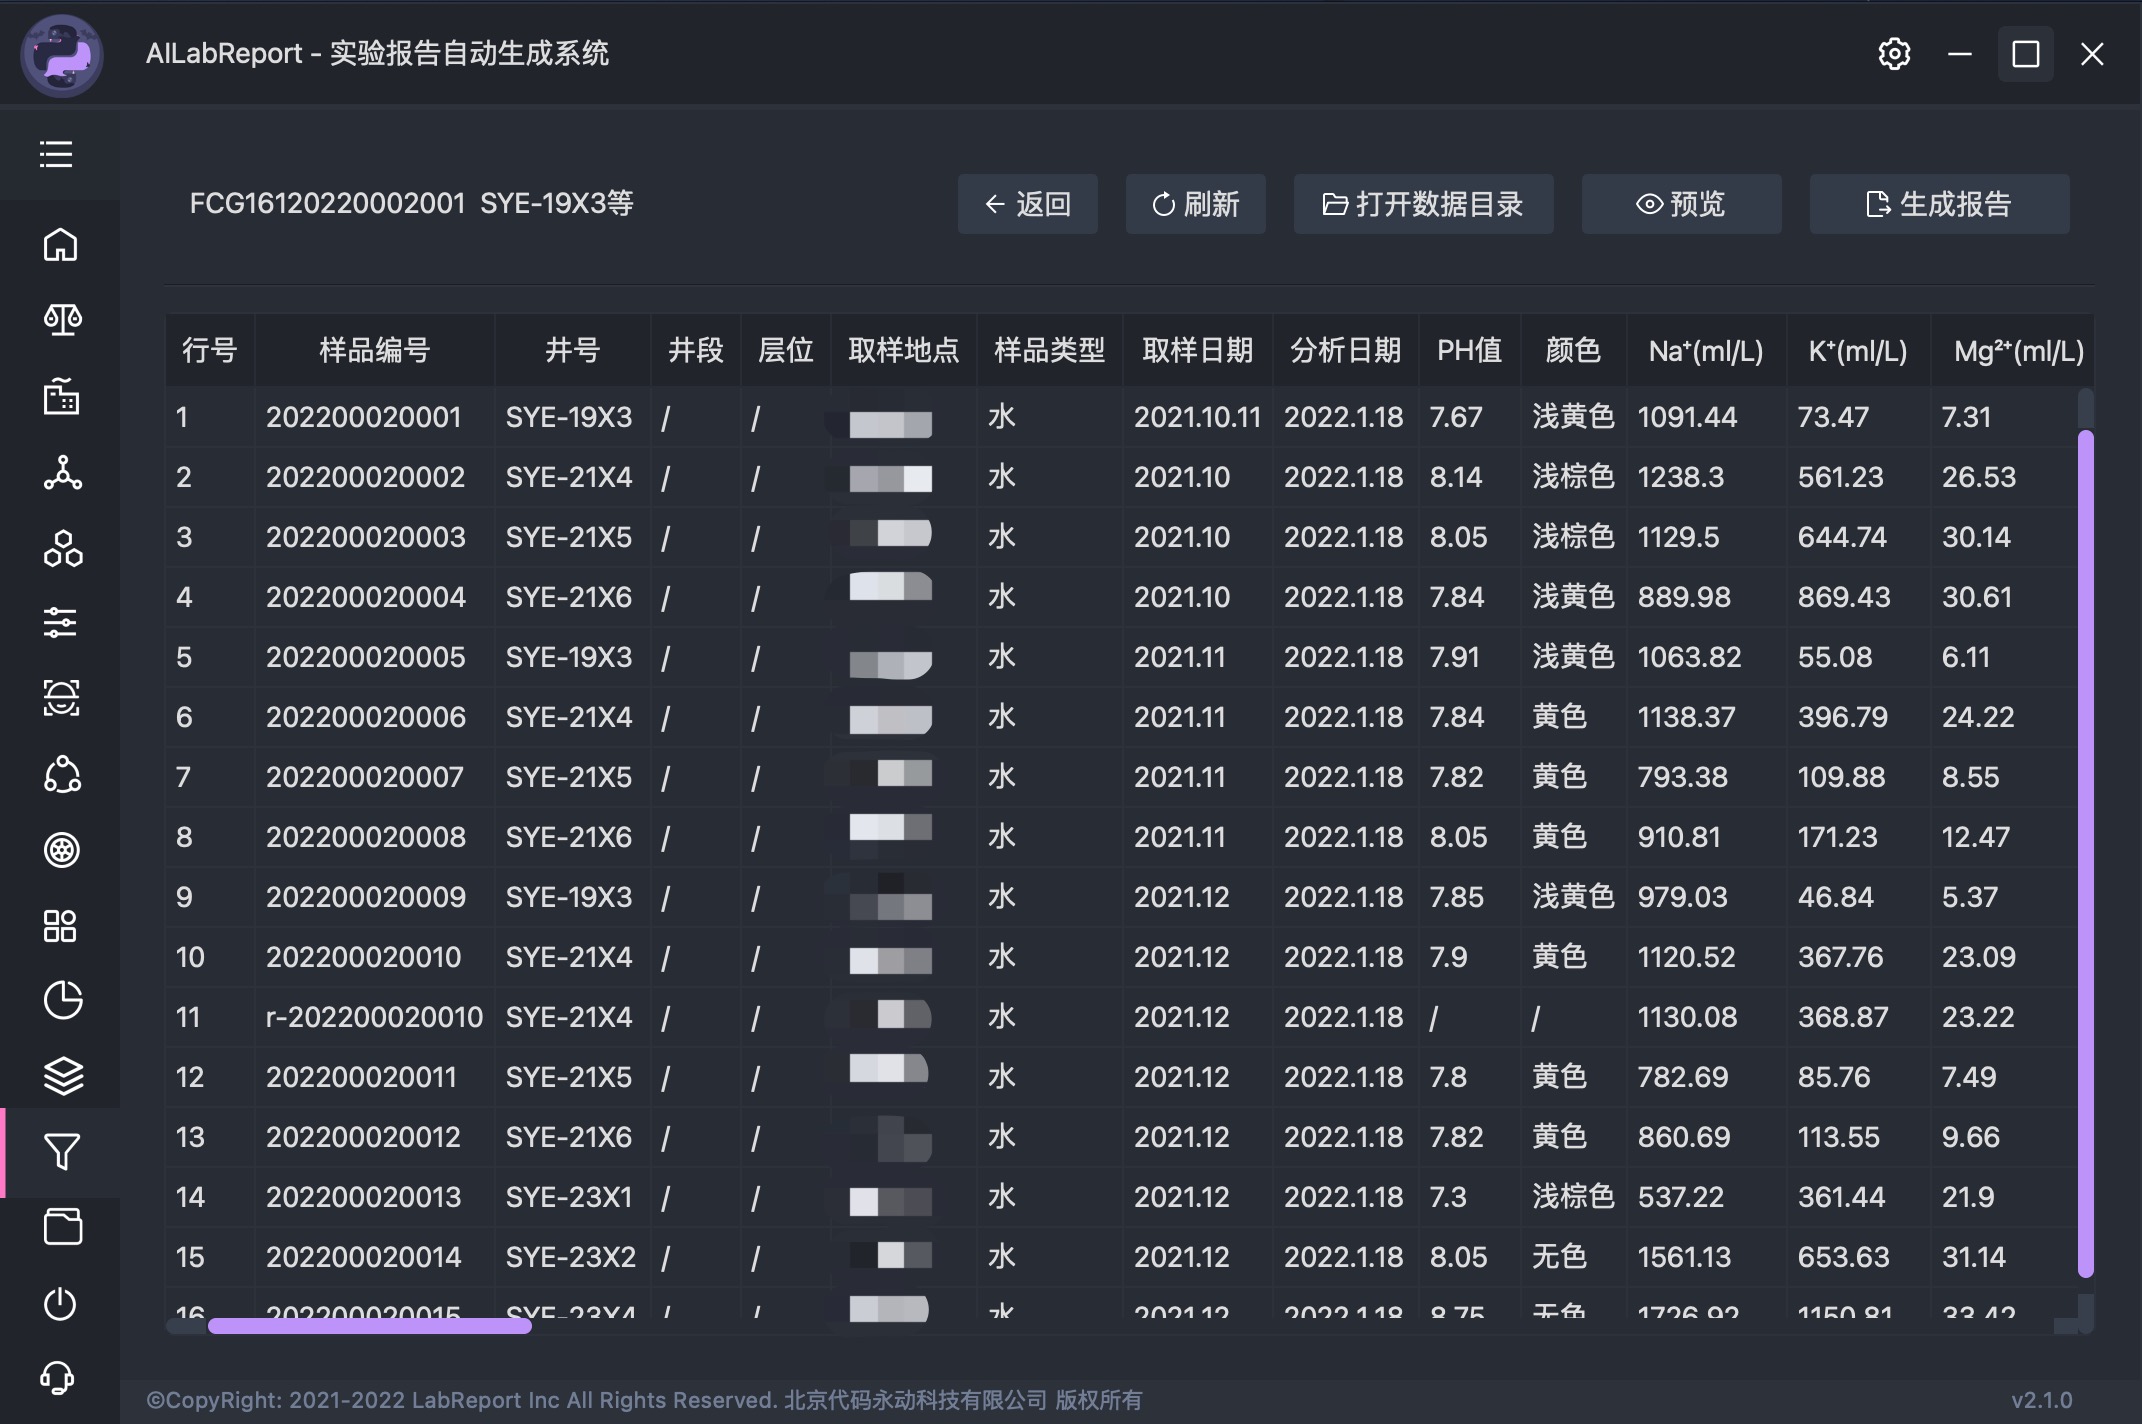Screen dimensions: 2142x1424
Task: Click the 颜色 column header
Action: click(1573, 350)
